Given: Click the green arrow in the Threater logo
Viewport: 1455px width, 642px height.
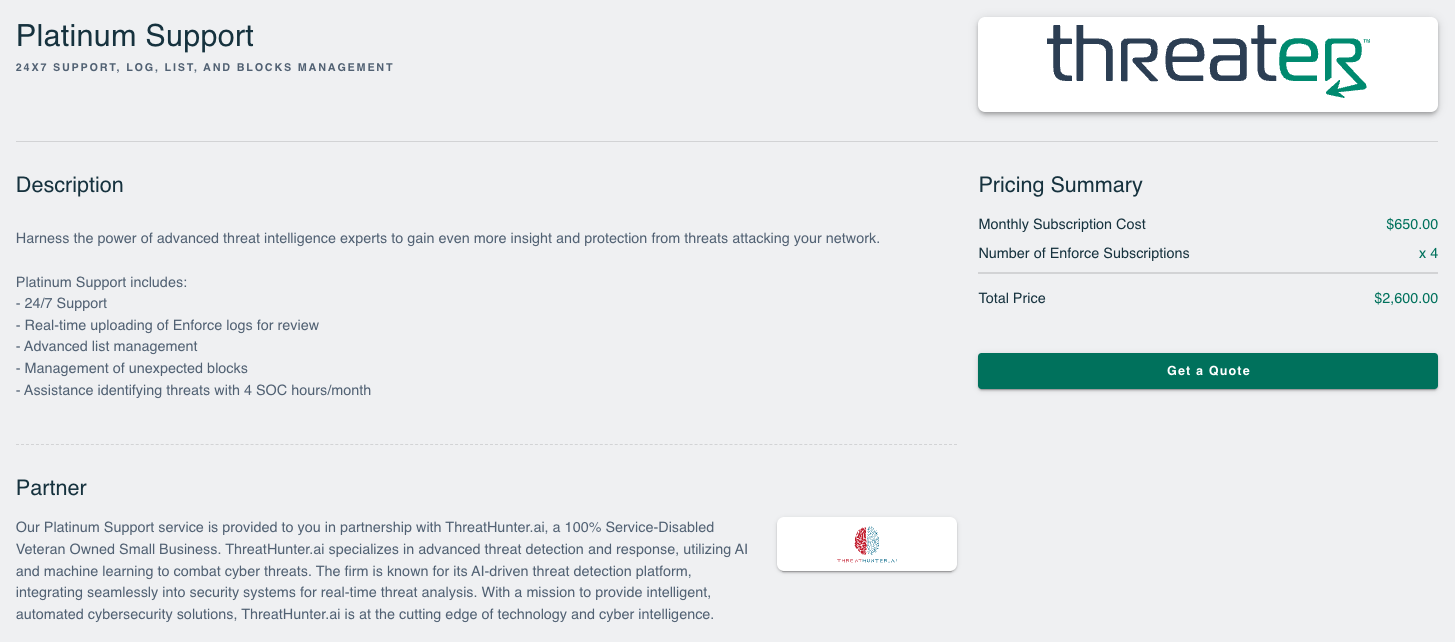Looking at the screenshot, I should pos(1346,80).
